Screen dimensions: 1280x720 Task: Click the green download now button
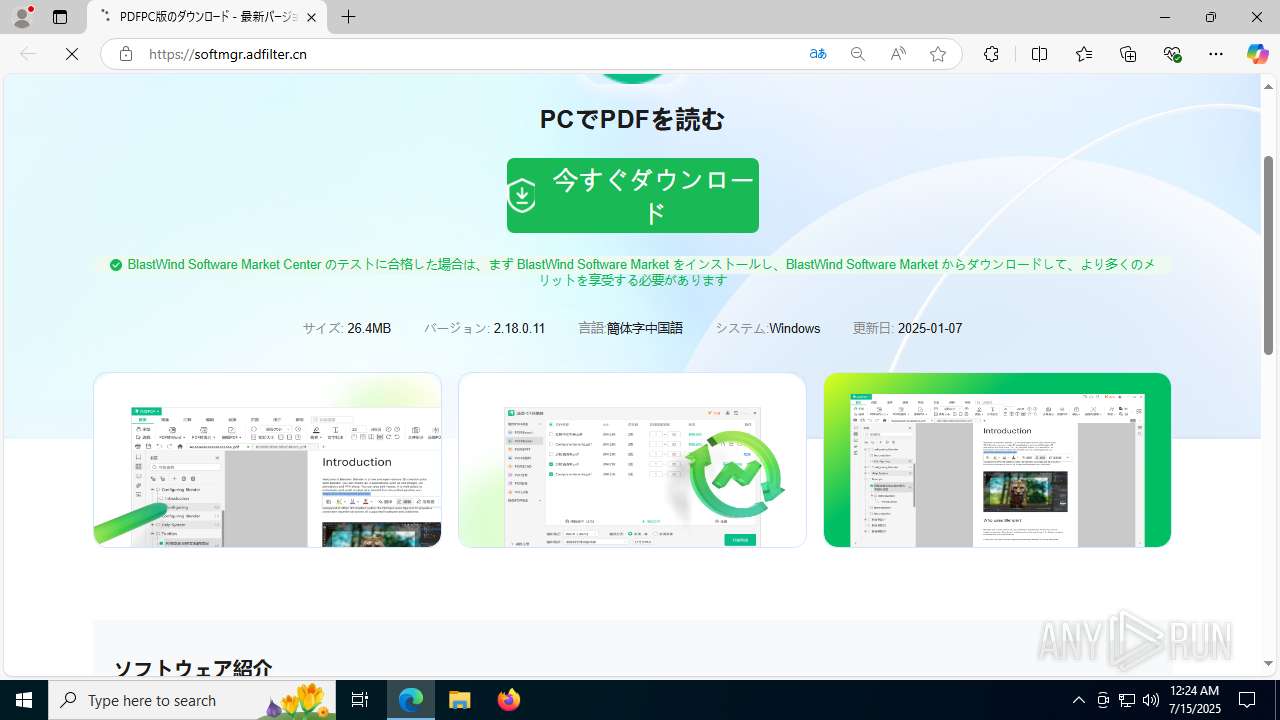point(632,195)
